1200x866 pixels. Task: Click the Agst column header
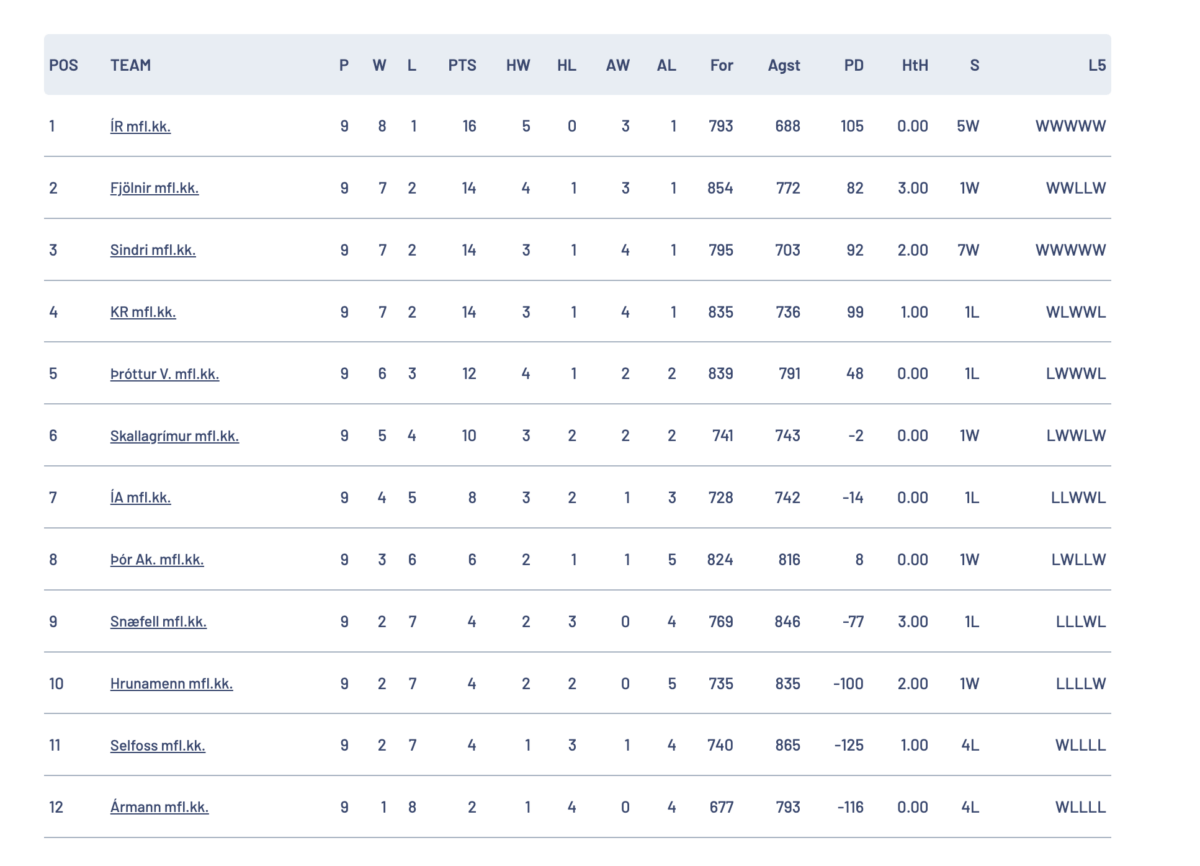784,65
